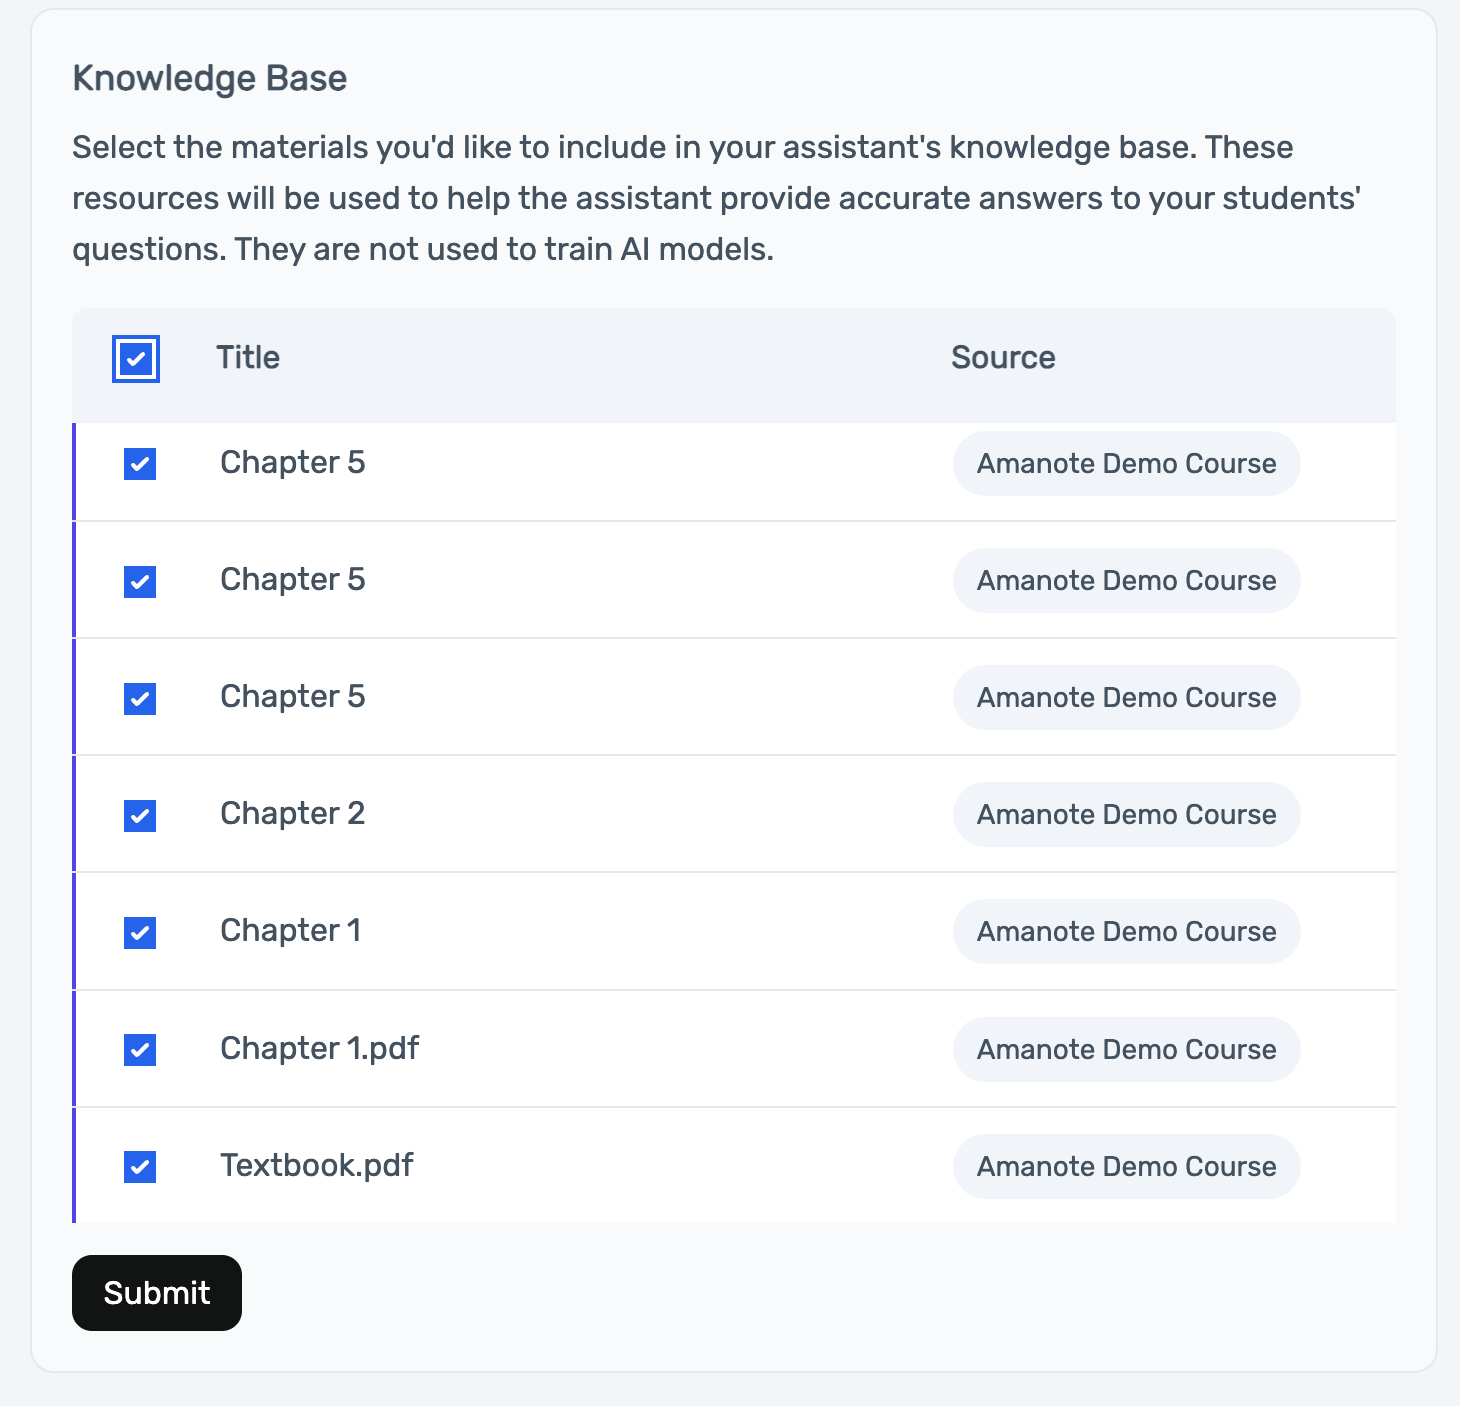Select Amanote Demo Course badge beside Chapter 1.pdf

click(1126, 1049)
